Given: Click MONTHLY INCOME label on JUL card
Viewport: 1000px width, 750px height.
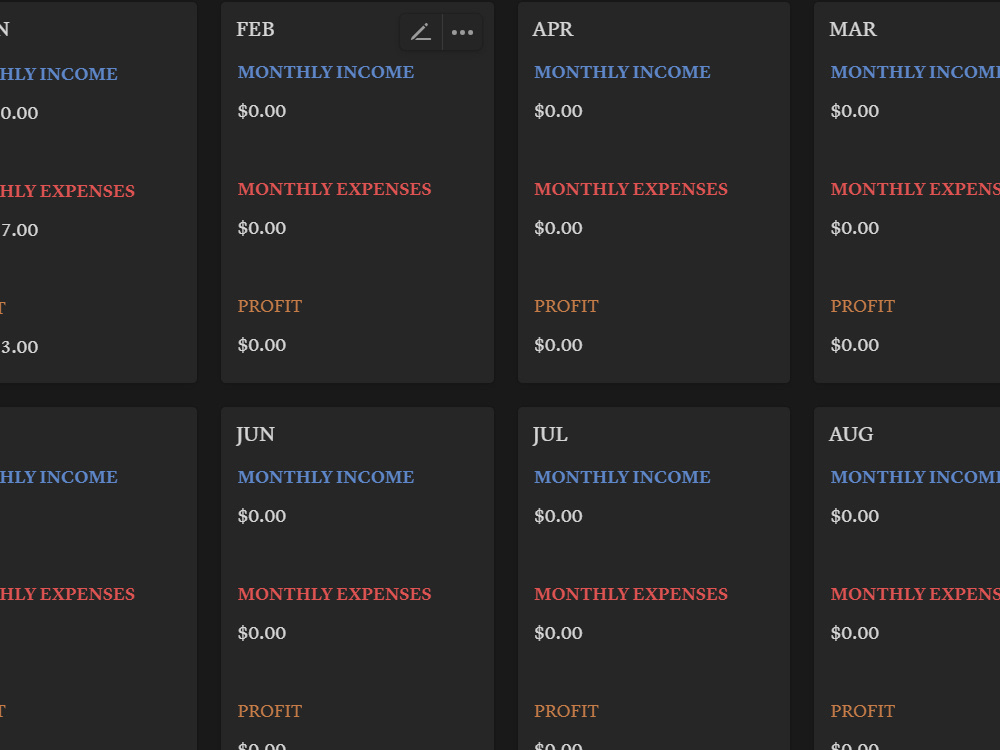Looking at the screenshot, I should click(622, 477).
